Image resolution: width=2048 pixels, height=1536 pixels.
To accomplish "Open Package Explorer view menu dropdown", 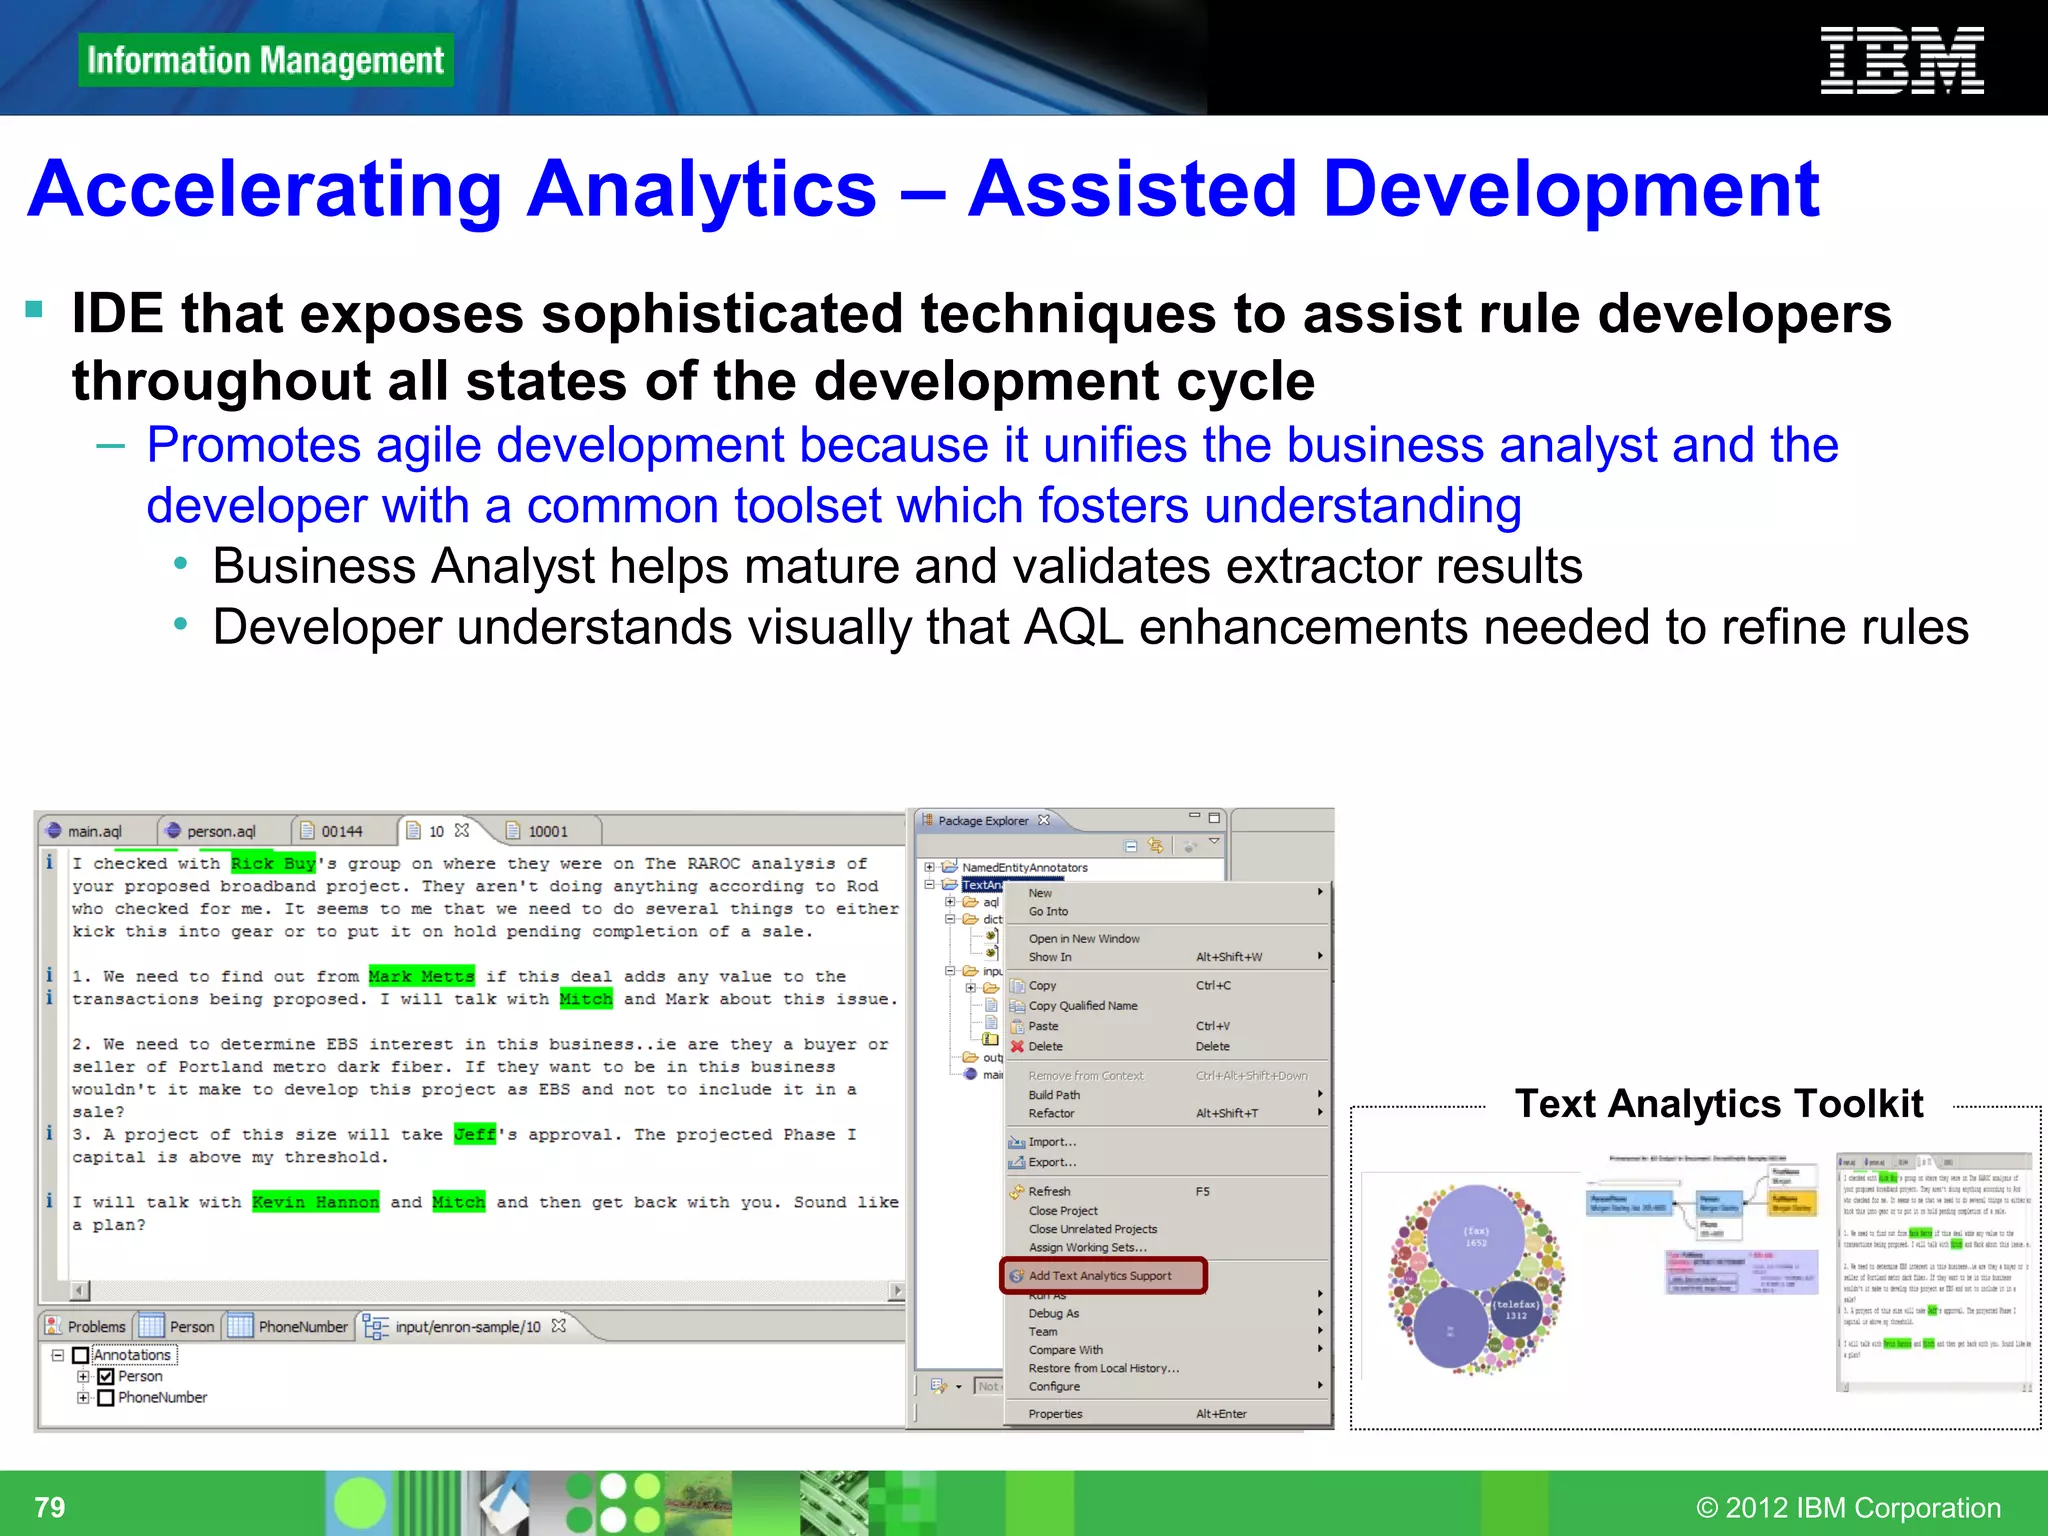I will click(x=1214, y=843).
